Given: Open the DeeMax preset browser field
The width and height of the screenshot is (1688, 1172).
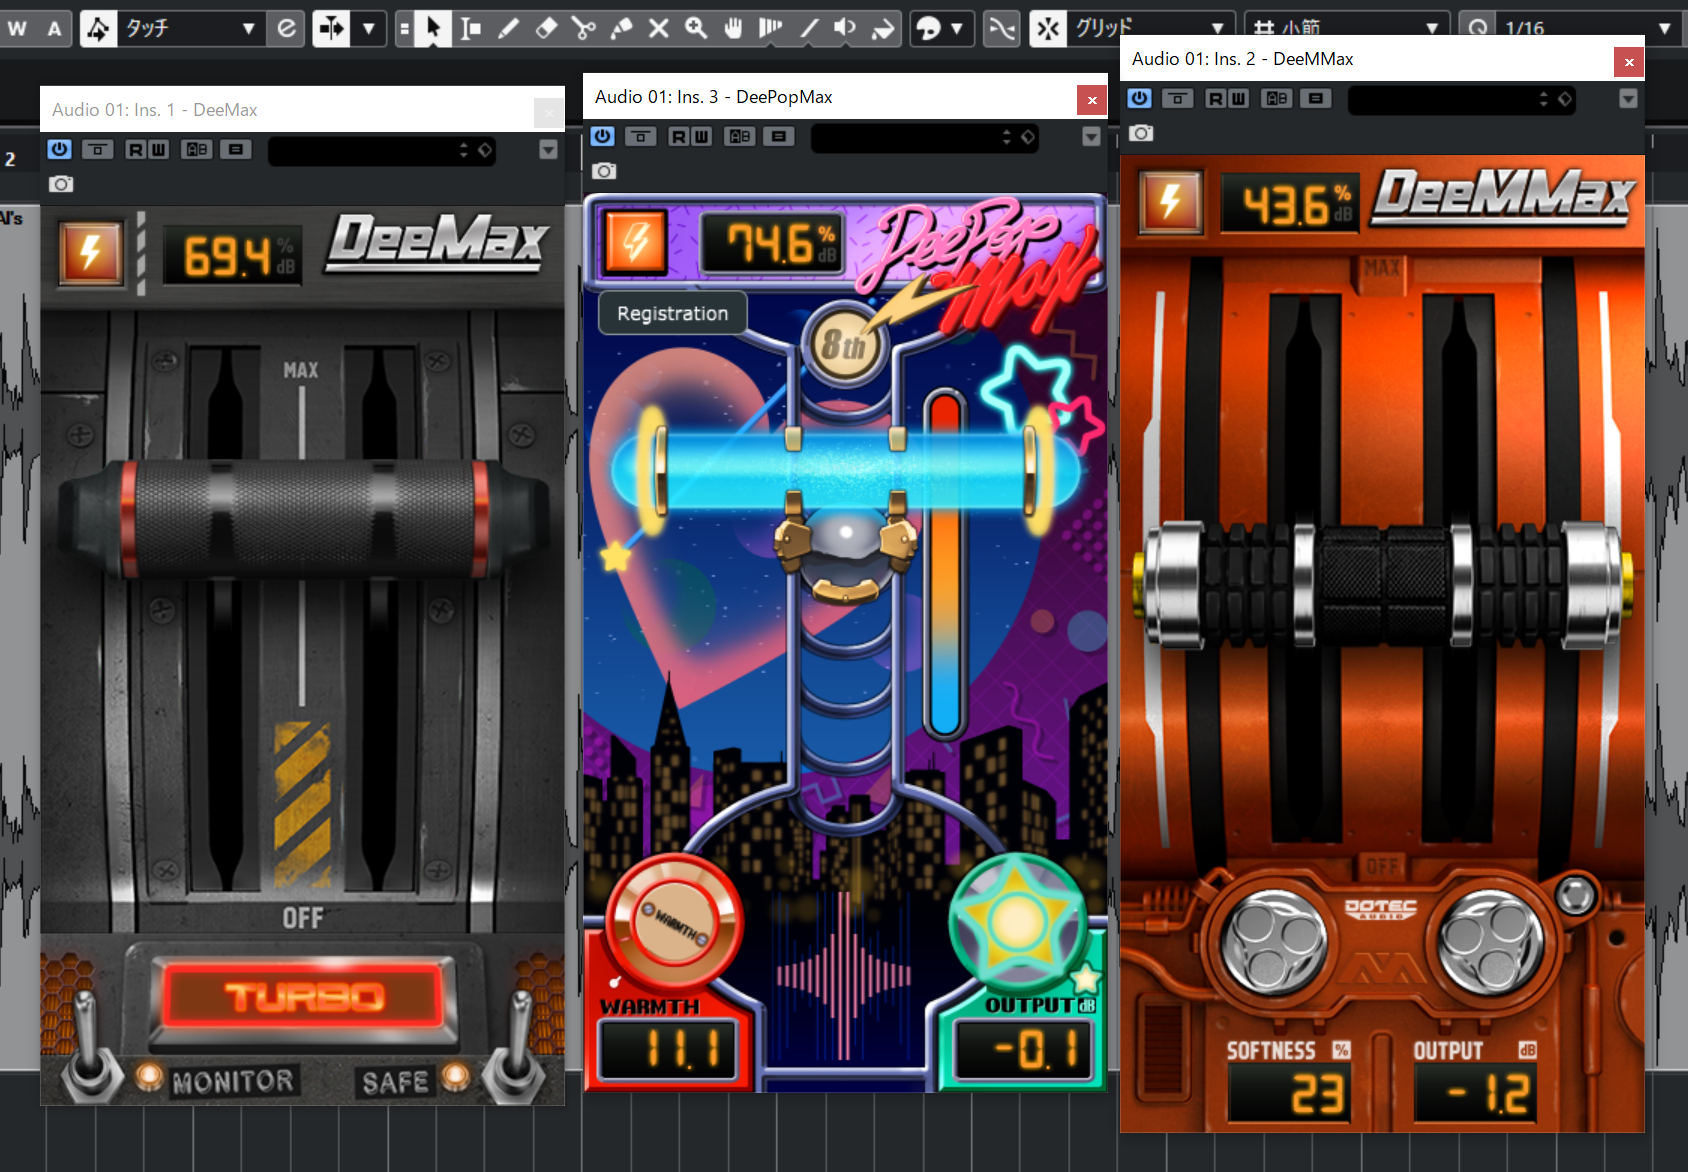Looking at the screenshot, I should (x=382, y=150).
